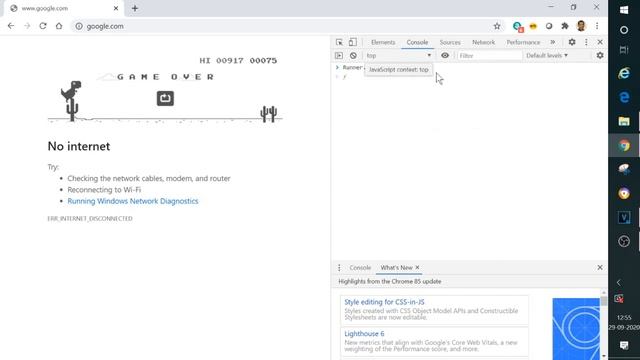Screen dimensions: 640x360
Task: Clear the console with the ban icon
Action: (x=353, y=56)
